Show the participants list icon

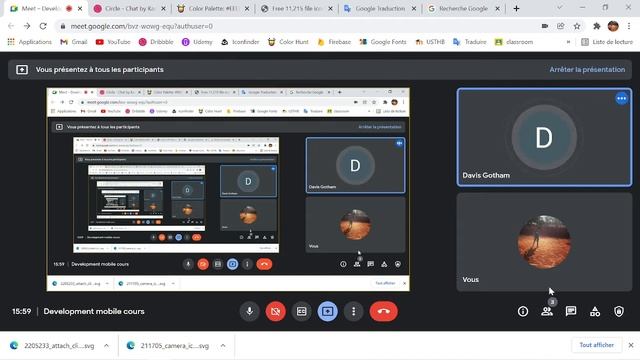click(x=547, y=311)
